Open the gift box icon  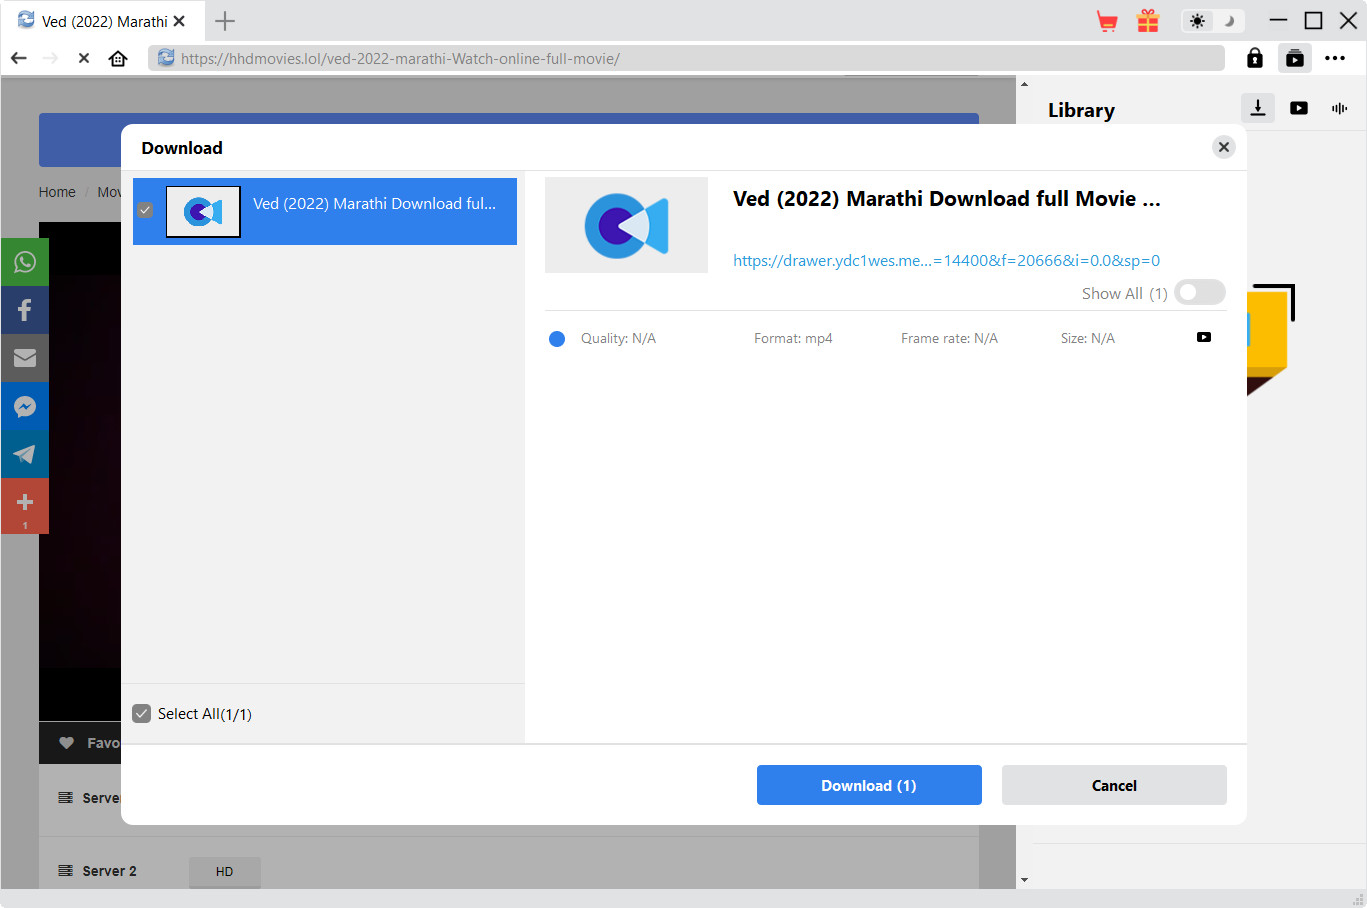(1148, 21)
